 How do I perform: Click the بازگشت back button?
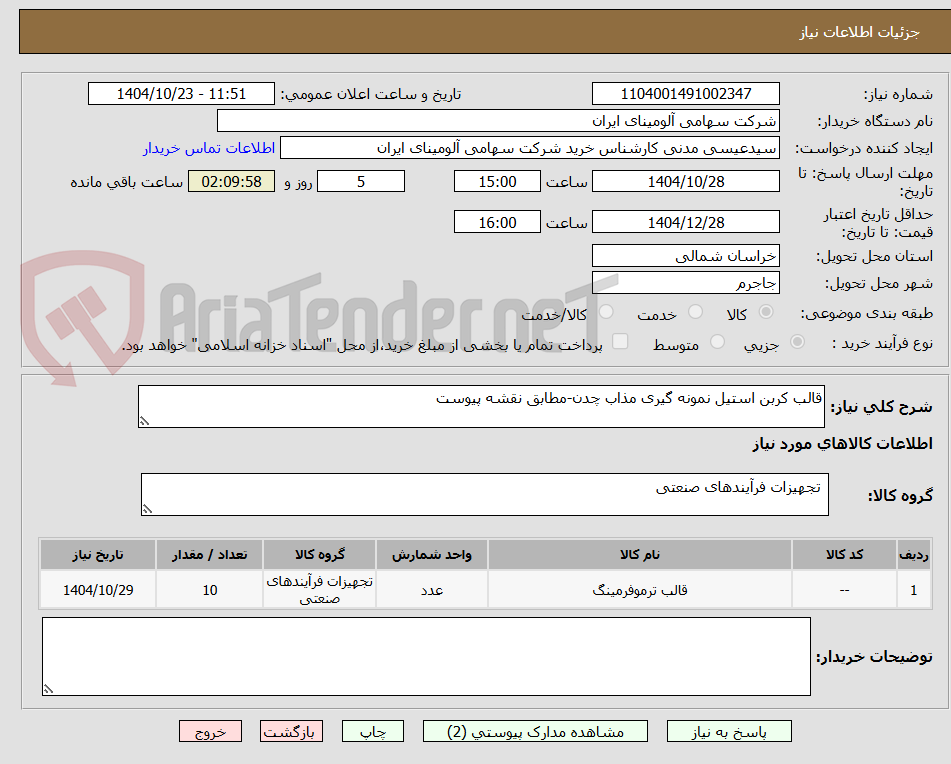pyautogui.click(x=291, y=731)
